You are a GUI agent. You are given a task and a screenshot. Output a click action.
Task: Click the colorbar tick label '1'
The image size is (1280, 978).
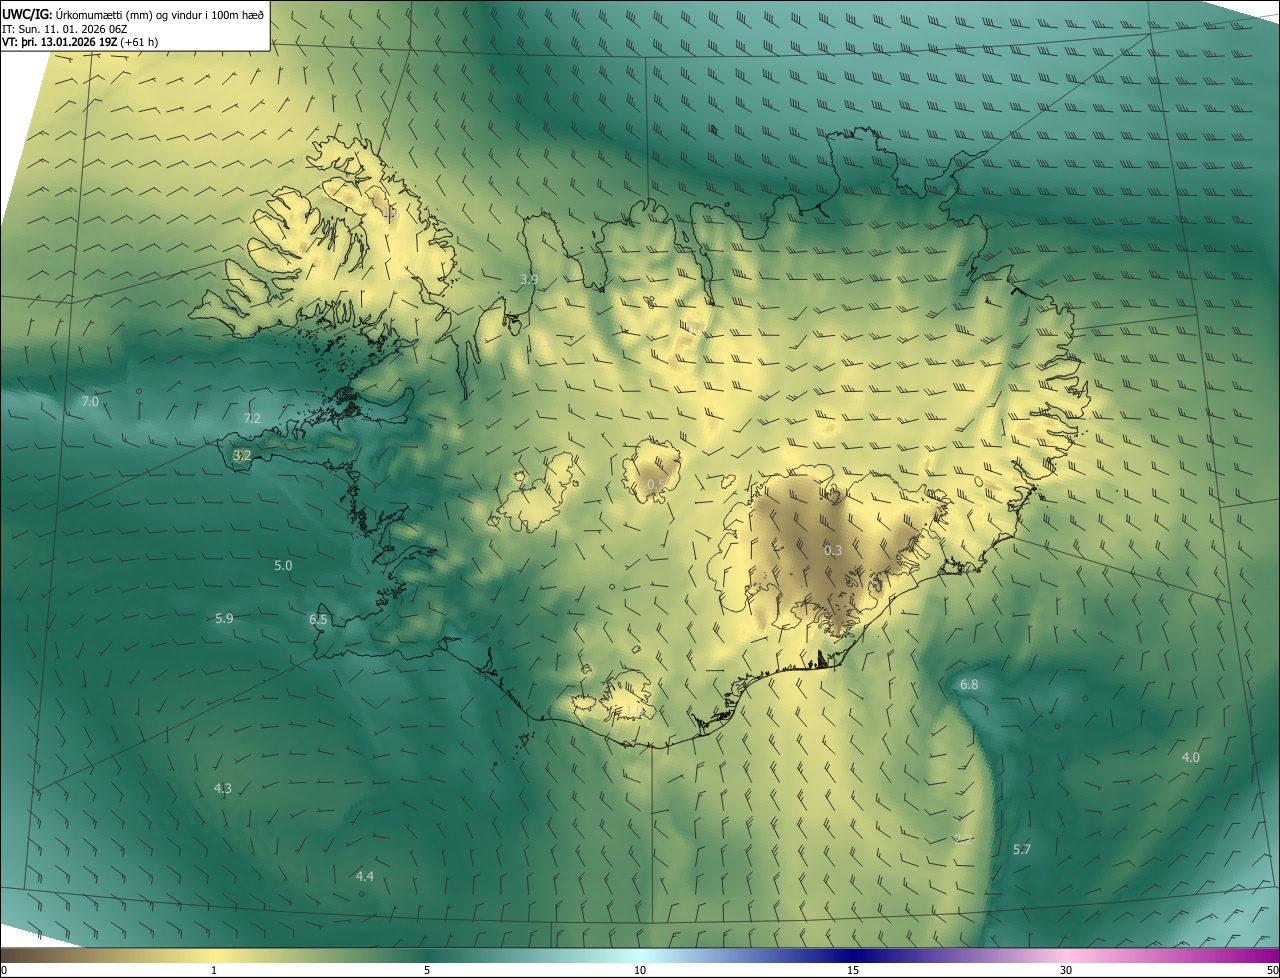214,970
